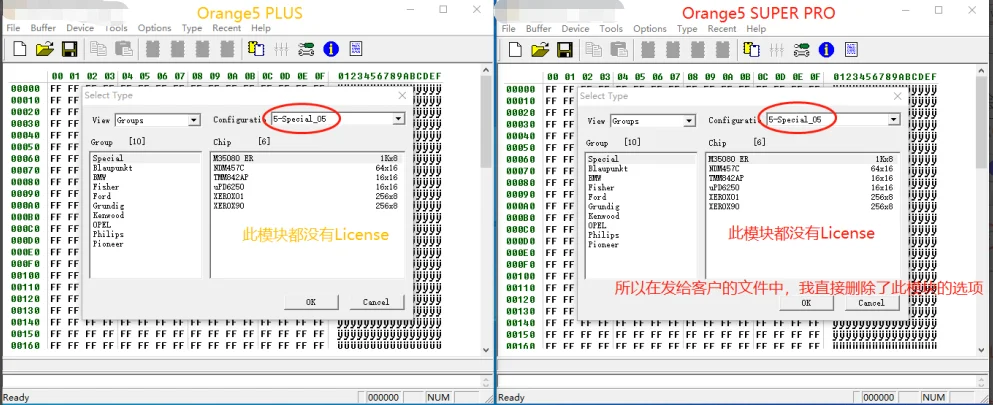
Task: Open Options menu in Orange5 SUPER PRO
Action: coord(650,29)
